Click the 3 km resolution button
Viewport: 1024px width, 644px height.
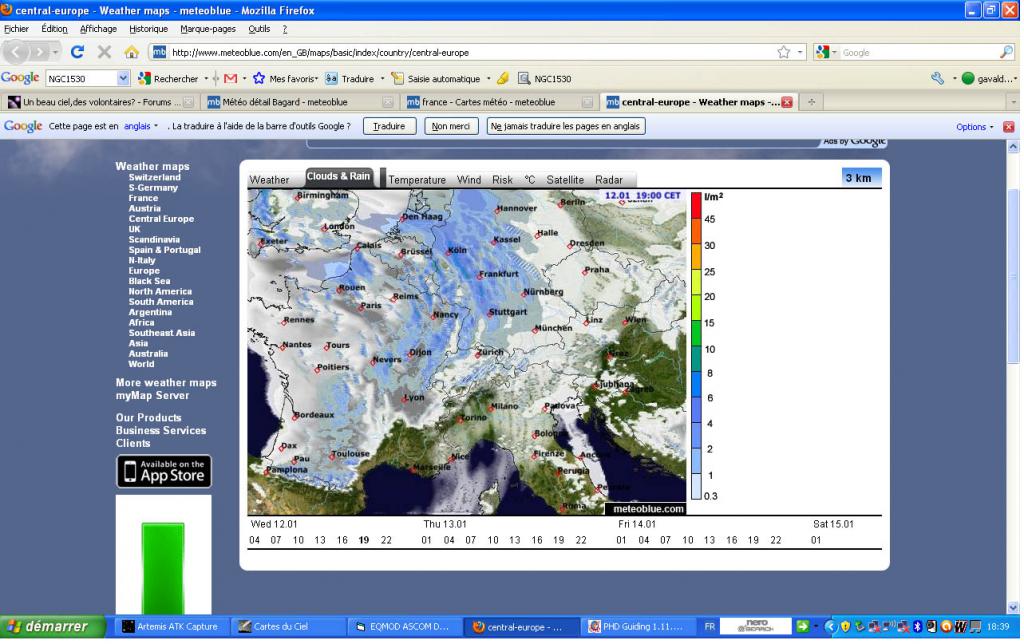pos(861,178)
